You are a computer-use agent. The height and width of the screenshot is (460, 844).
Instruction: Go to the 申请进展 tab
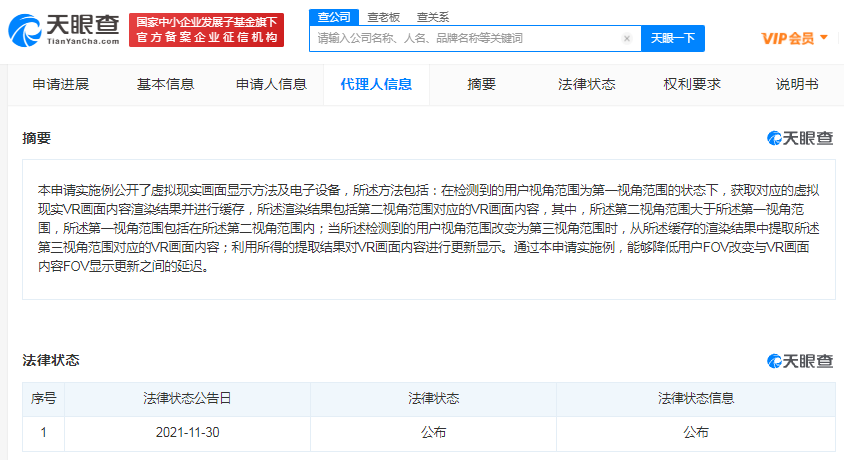60,84
